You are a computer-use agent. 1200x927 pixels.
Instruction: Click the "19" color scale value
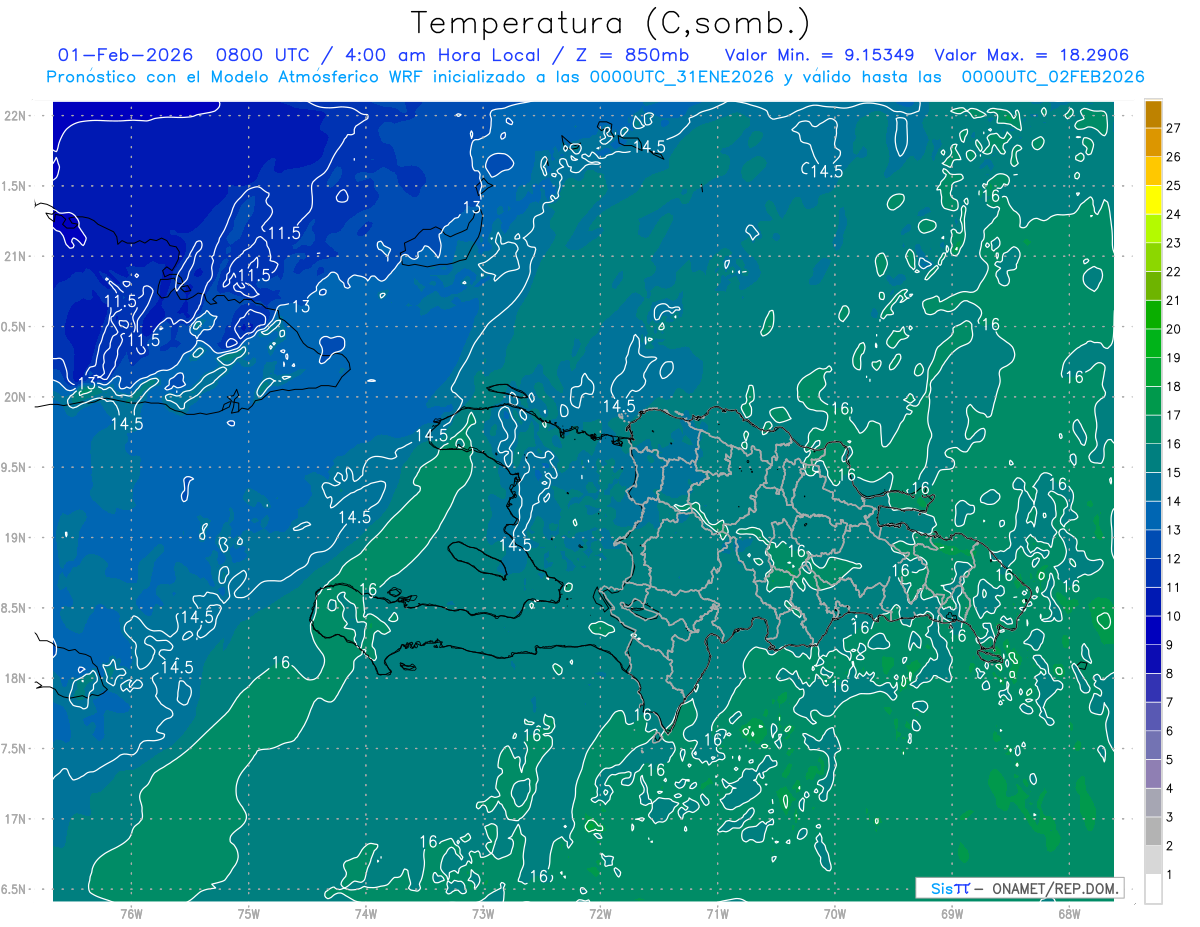pyautogui.click(x=1173, y=358)
